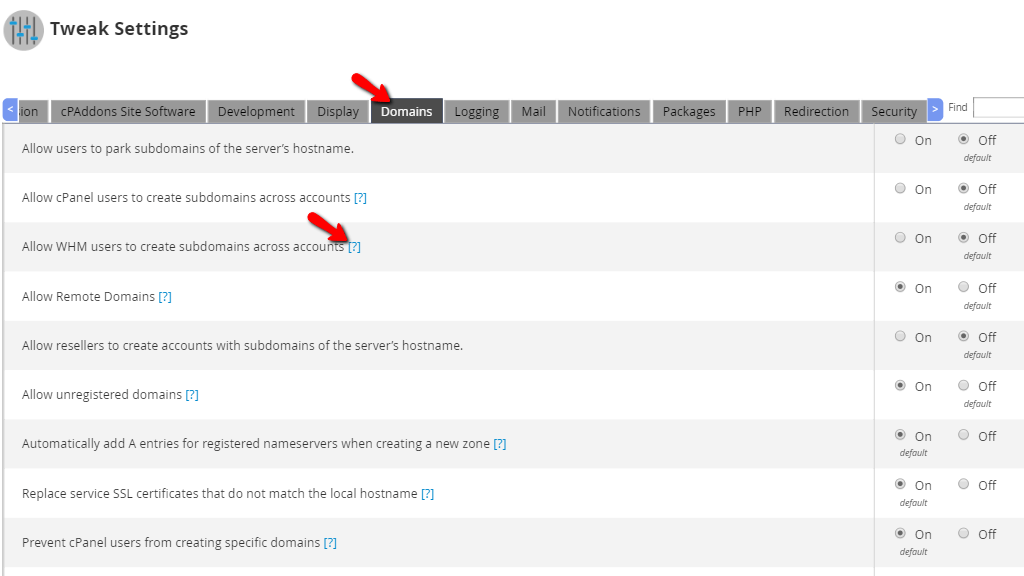Open help for cPanel users subdomains across accounts
This screenshot has height=576, width=1024.
(x=360, y=198)
